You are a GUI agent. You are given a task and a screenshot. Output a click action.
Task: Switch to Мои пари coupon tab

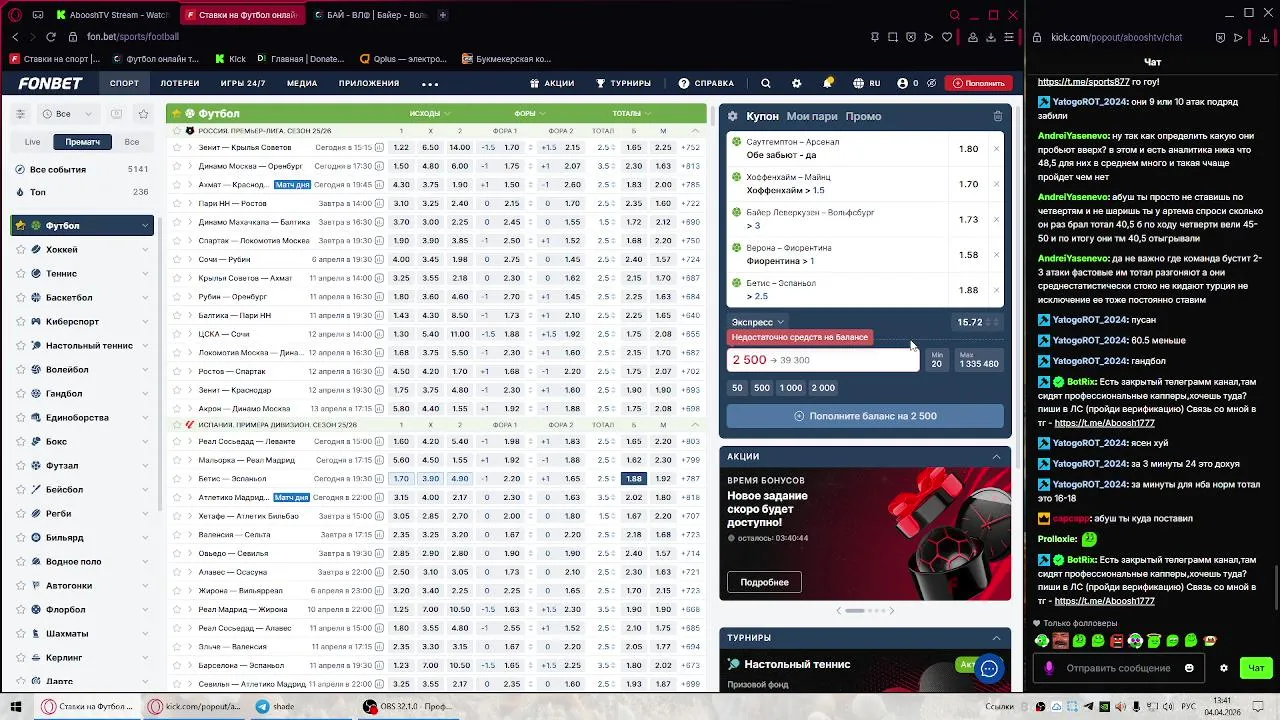pos(812,116)
